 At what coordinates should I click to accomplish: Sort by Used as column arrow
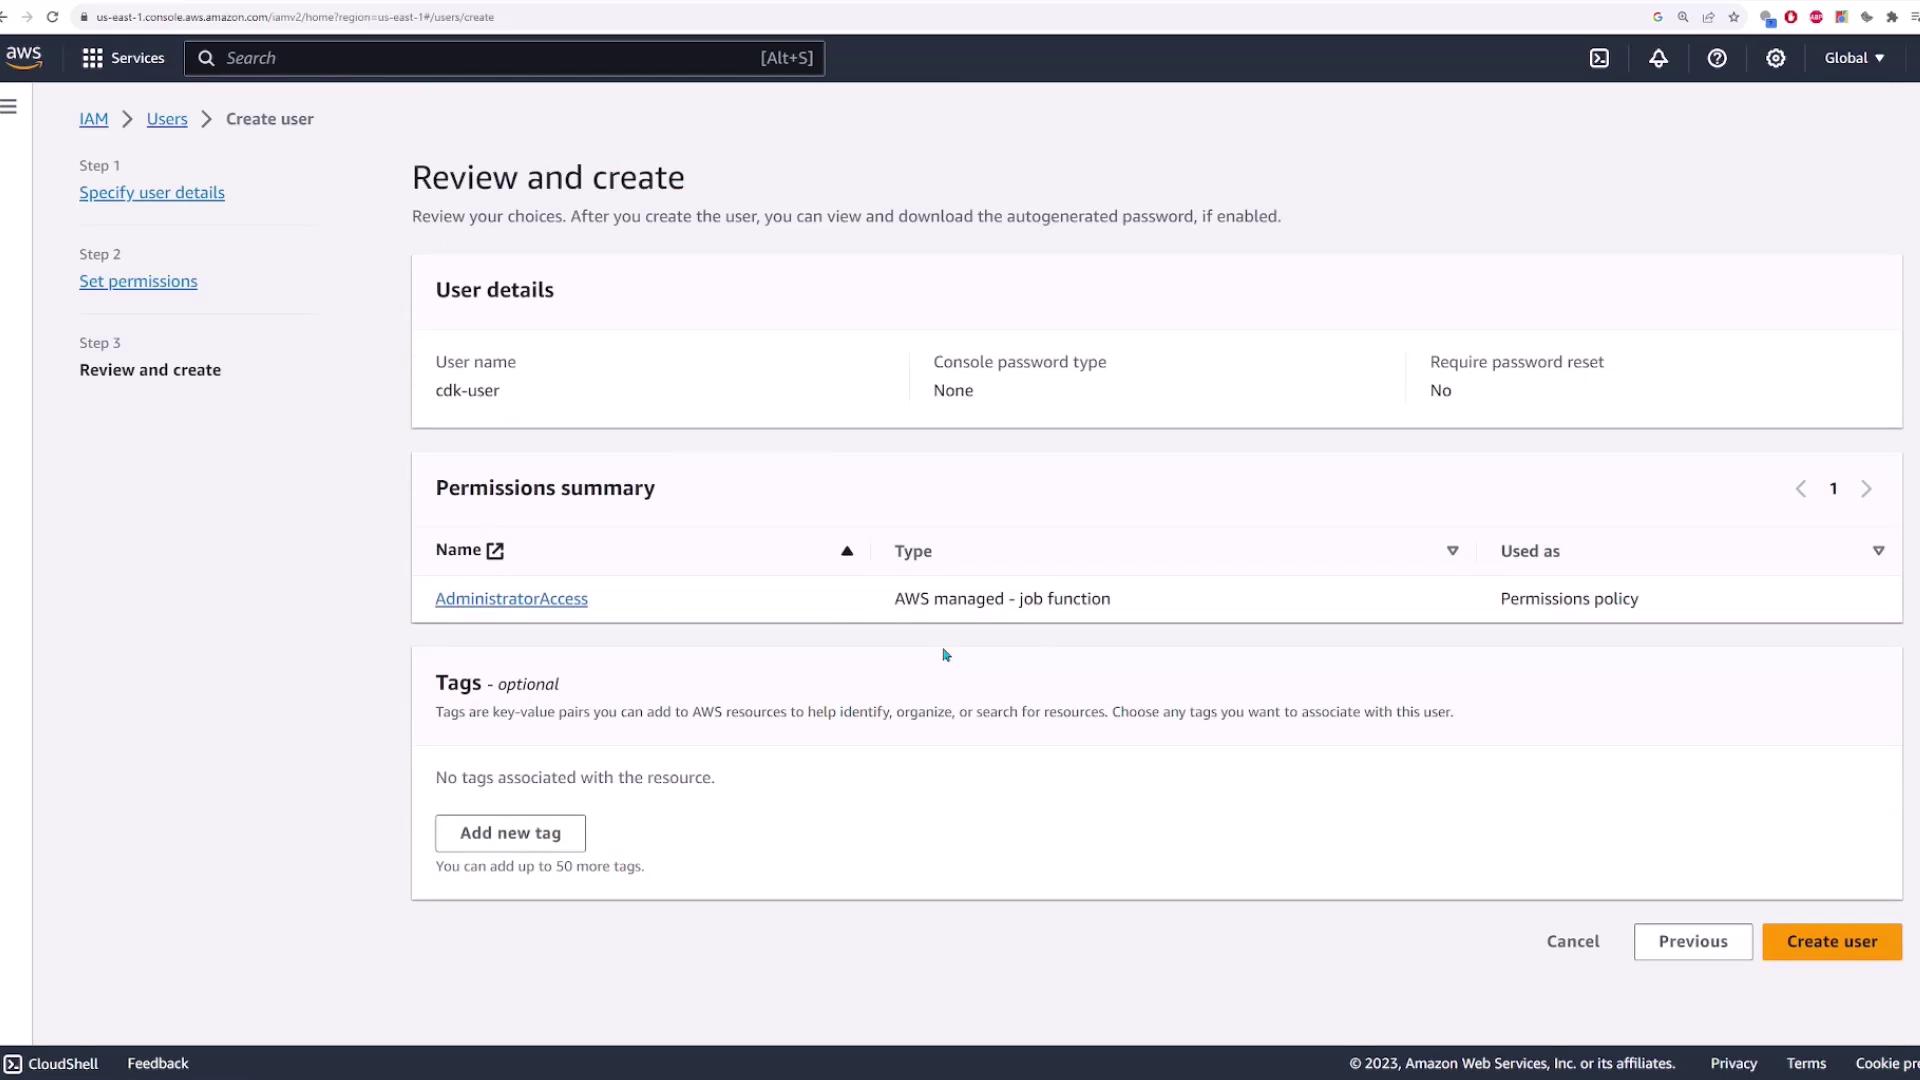coord(1878,551)
